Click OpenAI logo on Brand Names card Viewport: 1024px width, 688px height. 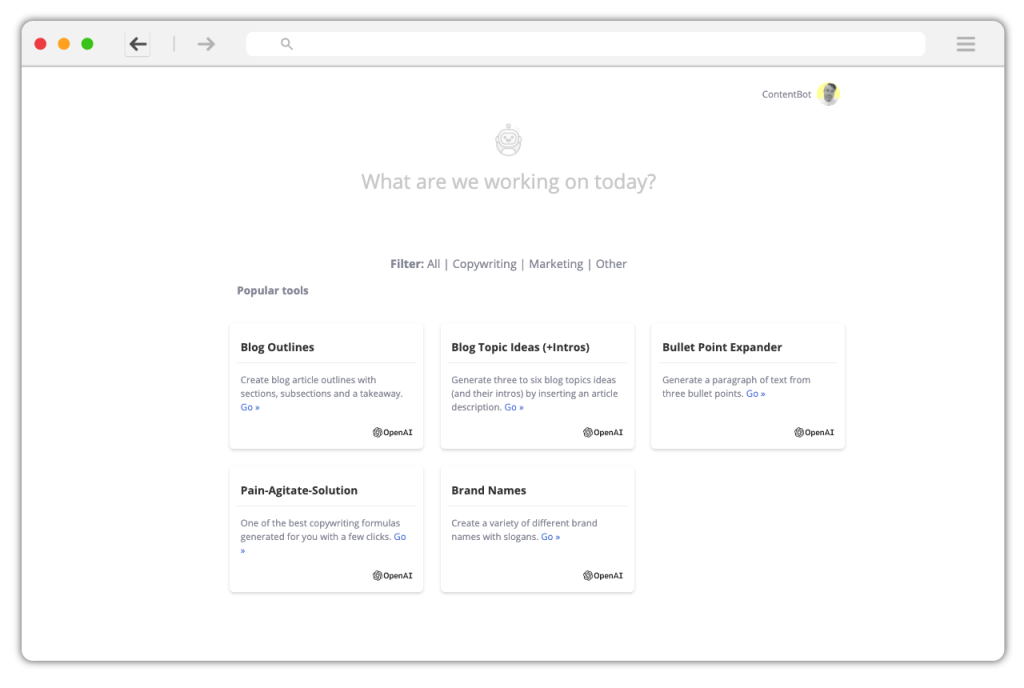[x=603, y=575]
